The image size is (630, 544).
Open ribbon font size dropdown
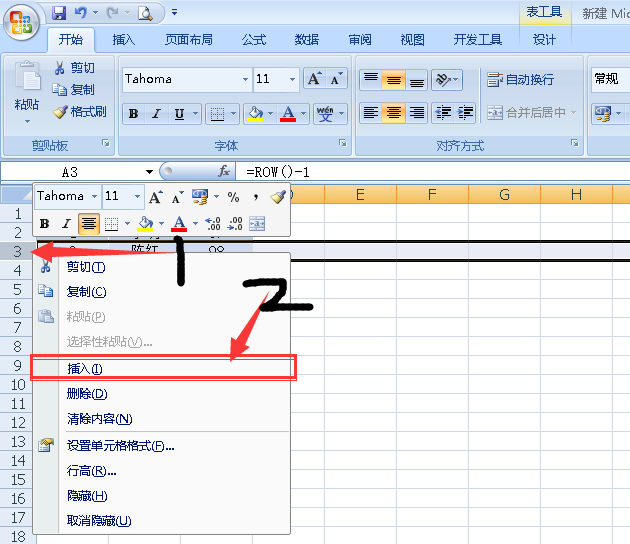coord(292,79)
